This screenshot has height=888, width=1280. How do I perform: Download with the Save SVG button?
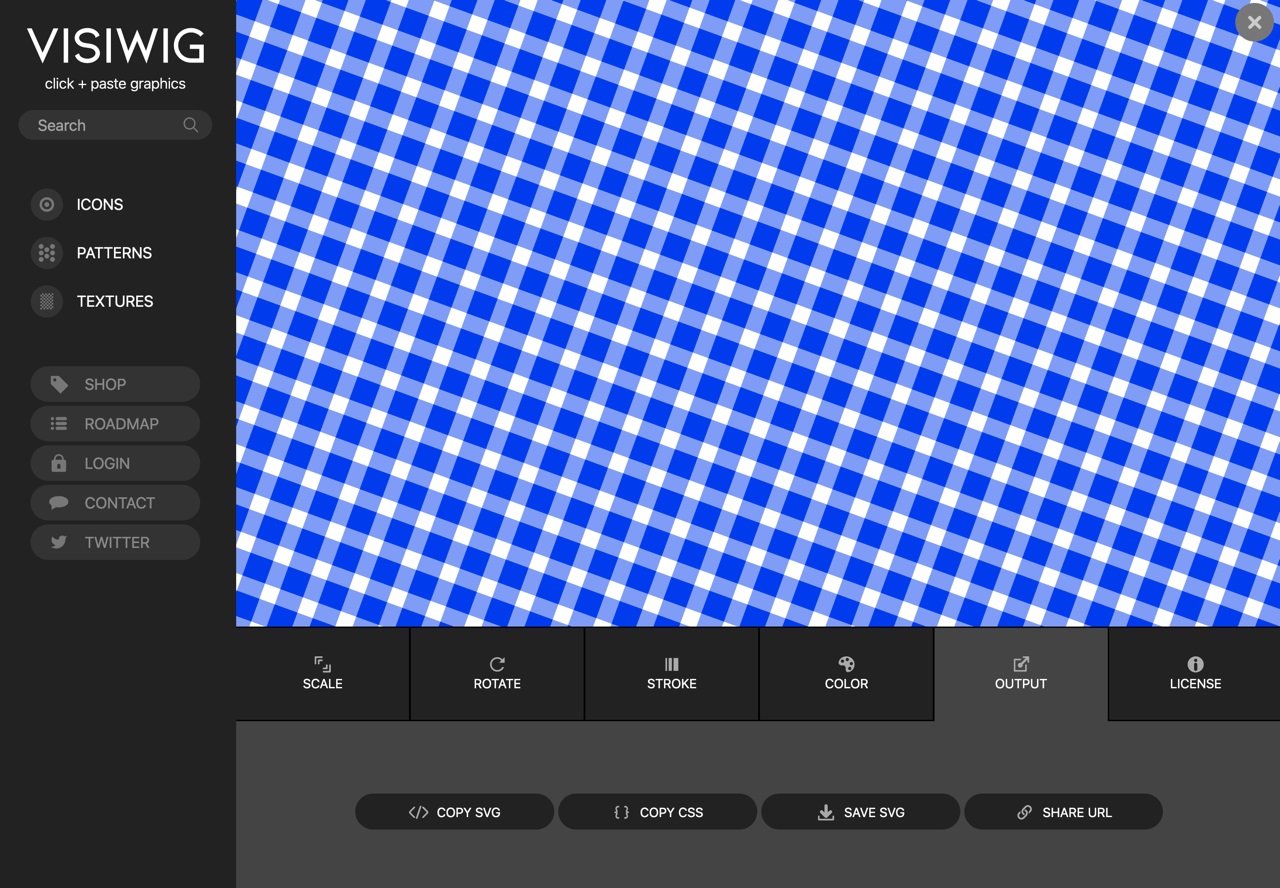pos(860,812)
